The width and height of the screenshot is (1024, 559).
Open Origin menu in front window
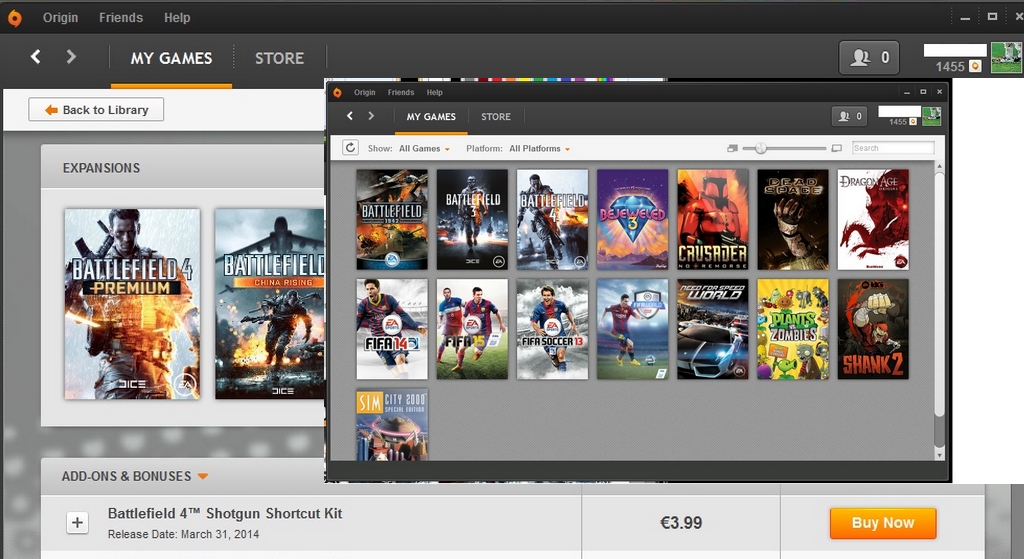(364, 92)
